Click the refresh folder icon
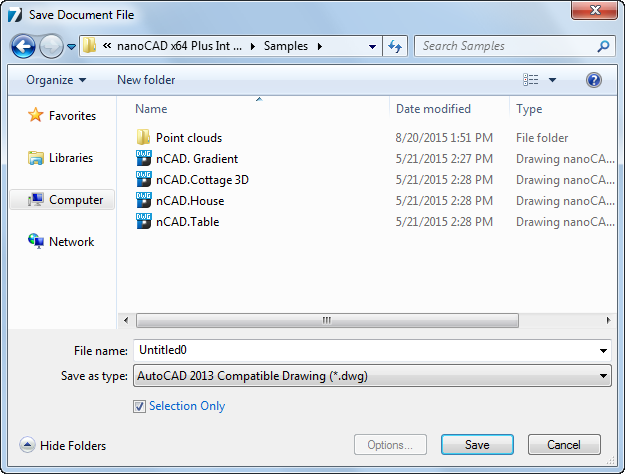 [395, 46]
